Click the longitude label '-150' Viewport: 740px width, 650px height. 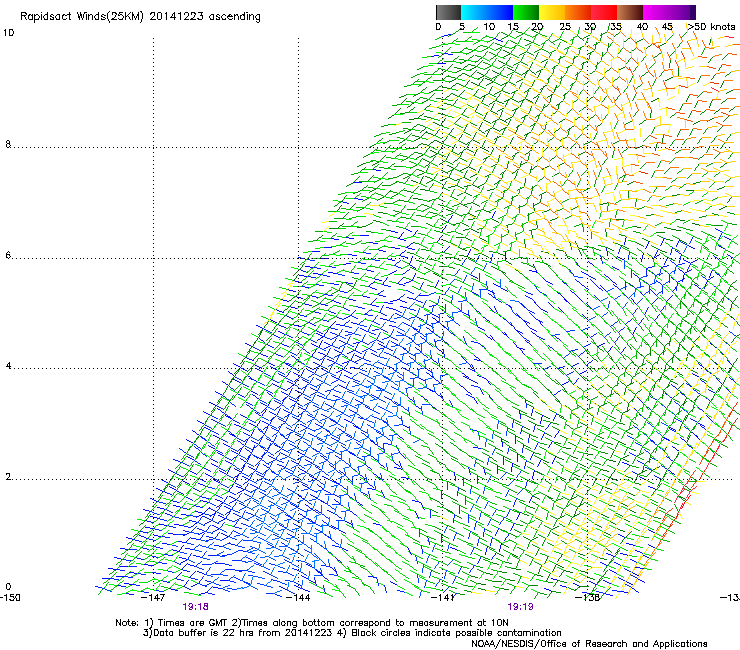coord(10,597)
